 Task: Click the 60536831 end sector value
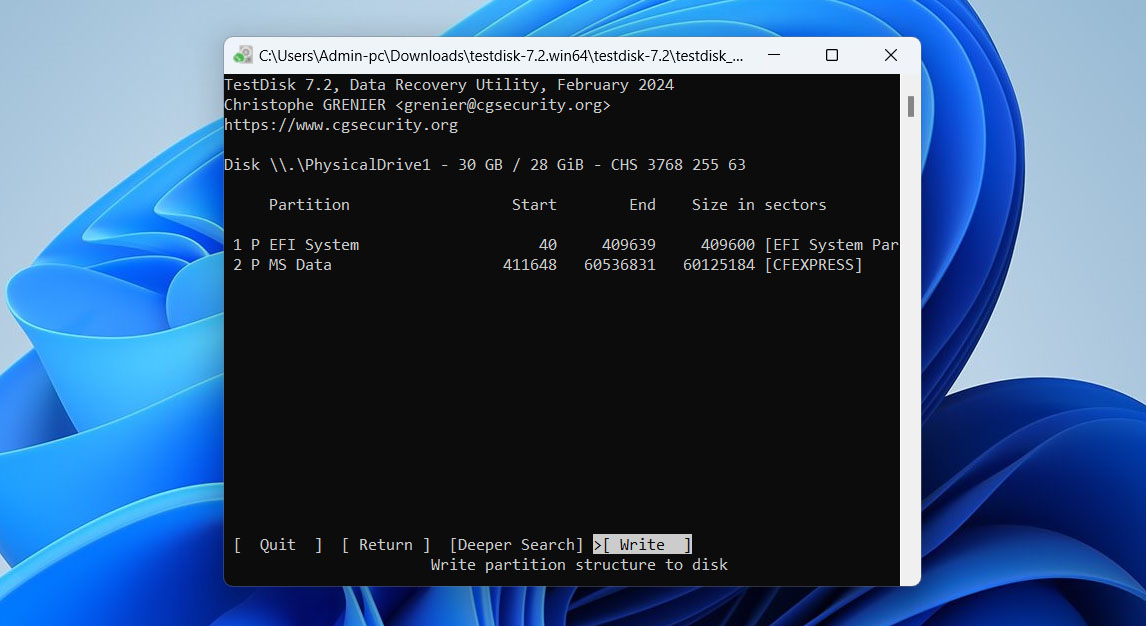click(x=620, y=264)
